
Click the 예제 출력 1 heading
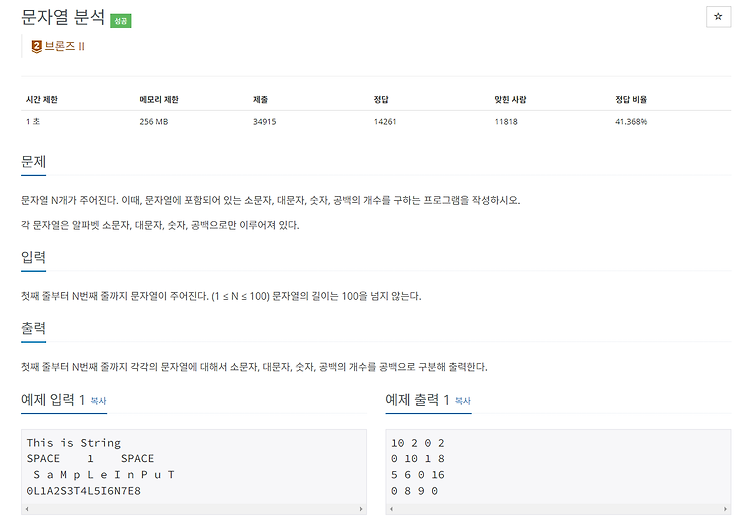pyautogui.click(x=418, y=400)
